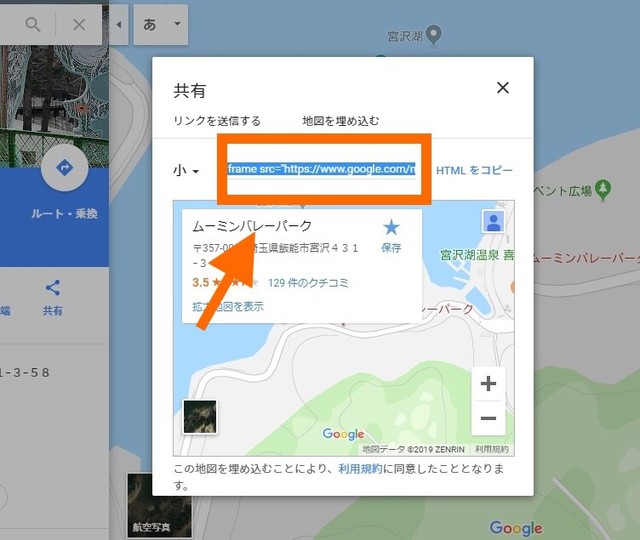The height and width of the screenshot is (540, 640).
Task: Click the ムーミンバレーパーク title in preview card
Action: coord(252,225)
